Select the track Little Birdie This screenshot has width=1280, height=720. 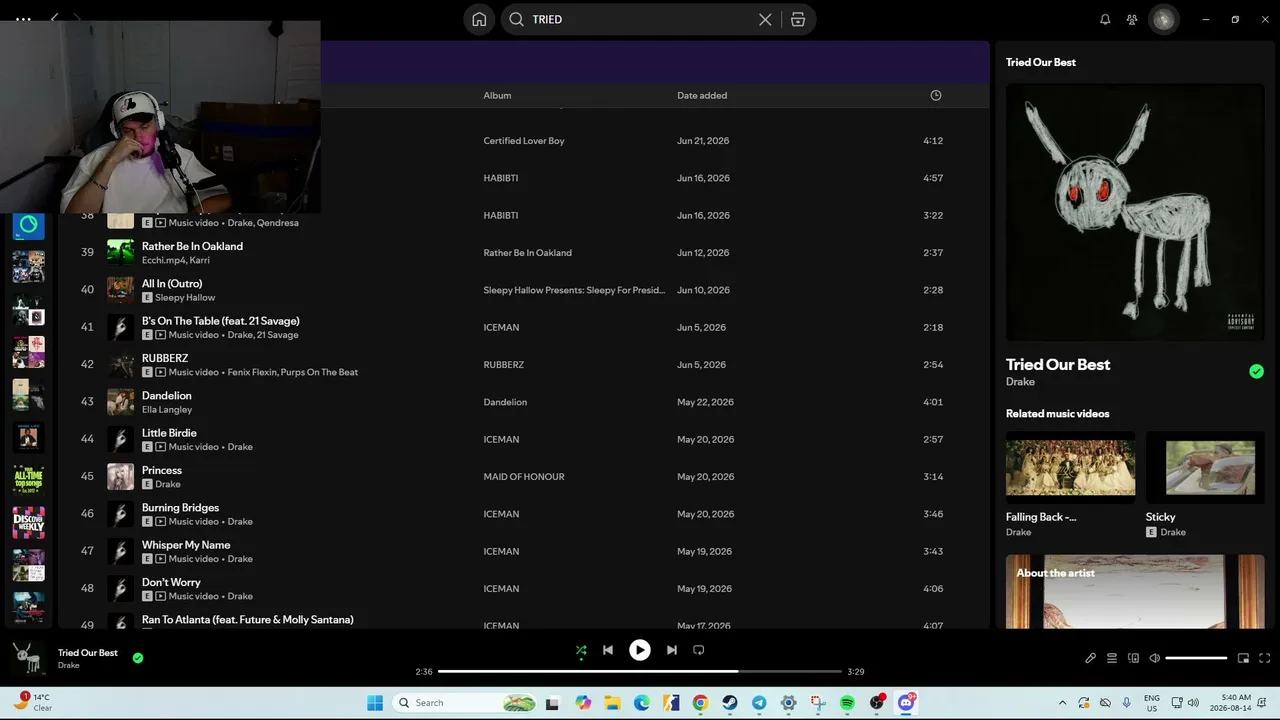pyautogui.click(x=169, y=433)
